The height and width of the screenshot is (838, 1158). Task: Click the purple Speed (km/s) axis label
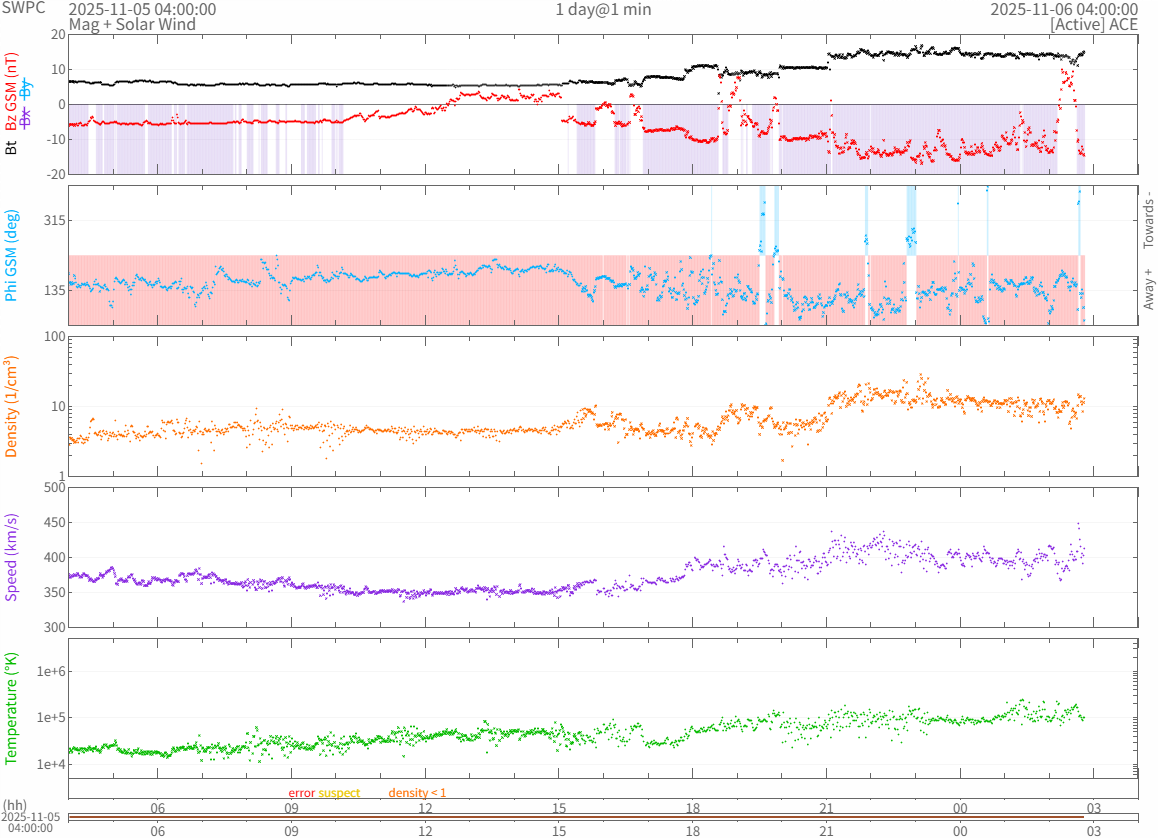pos(12,557)
